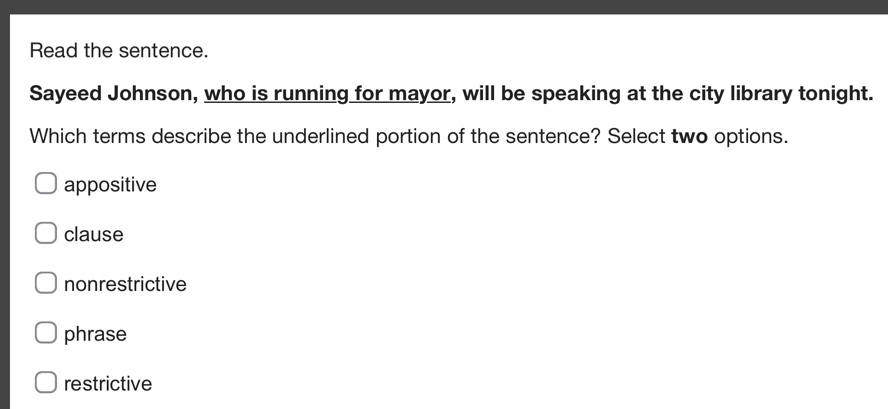Viewport: 888px width, 409px height.
Task: Click the 'restrictive' option label
Action: coord(108,384)
